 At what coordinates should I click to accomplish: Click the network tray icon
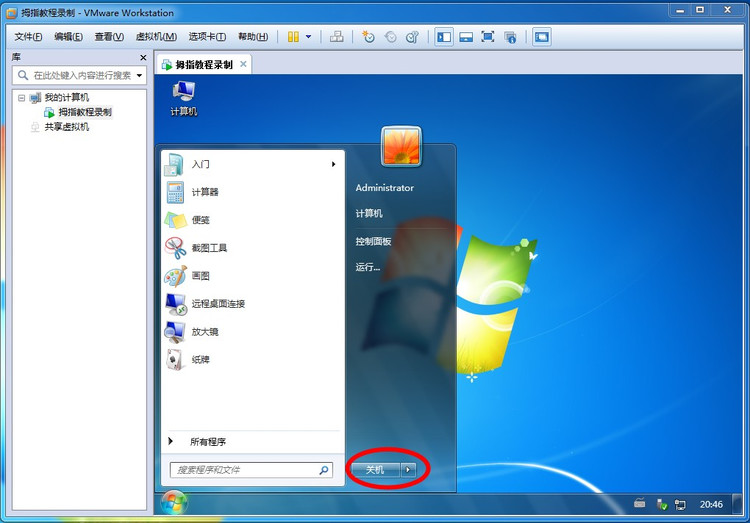(680, 504)
